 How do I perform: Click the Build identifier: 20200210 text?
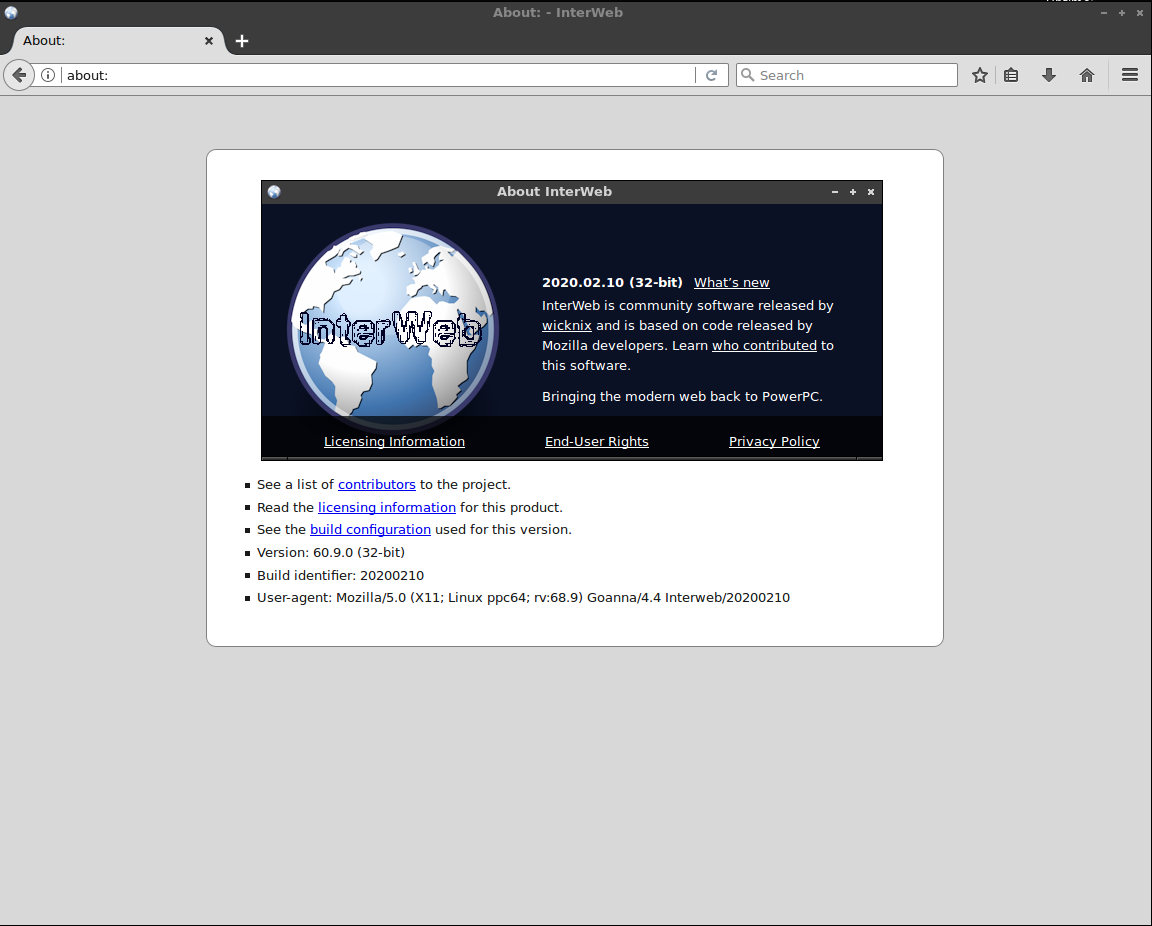[x=340, y=575]
